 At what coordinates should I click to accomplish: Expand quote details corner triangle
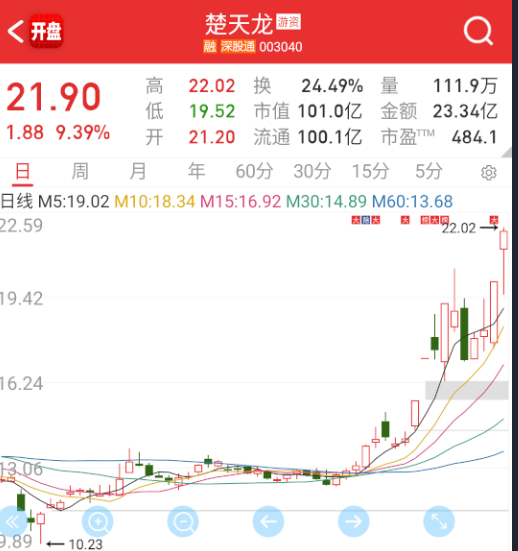coord(506,152)
